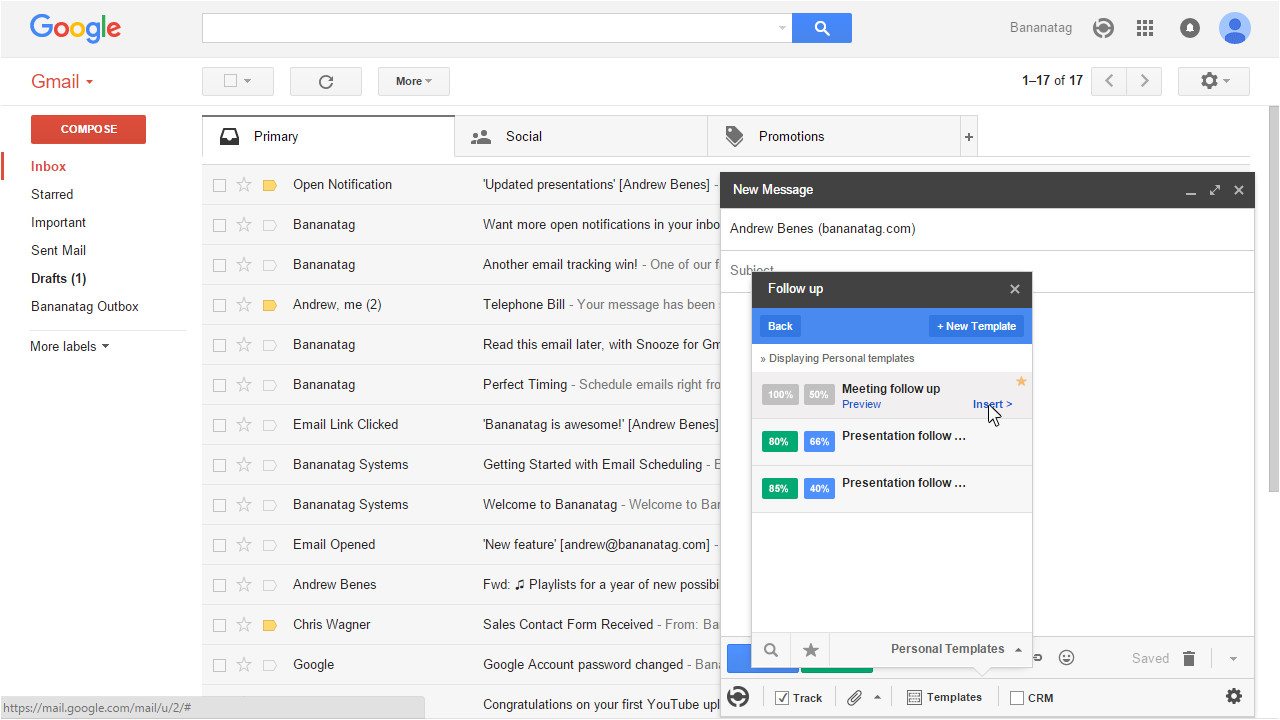This screenshot has height=720, width=1280.
Task: Toggle importance marker on Chris Wagner email
Action: click(269, 625)
